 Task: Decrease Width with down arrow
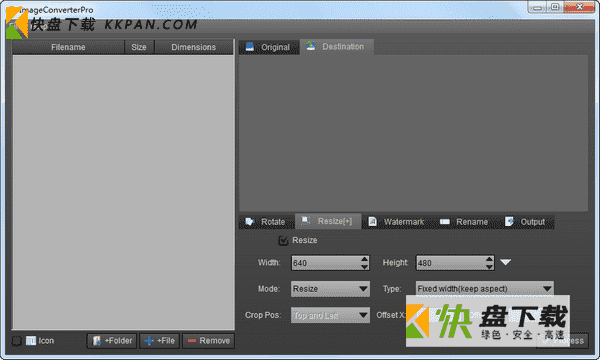pyautogui.click(x=364, y=267)
